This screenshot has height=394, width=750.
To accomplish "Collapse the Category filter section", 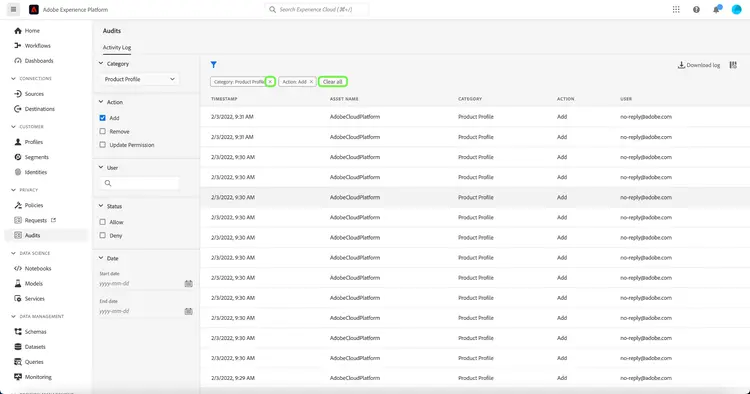I will (x=101, y=63).
